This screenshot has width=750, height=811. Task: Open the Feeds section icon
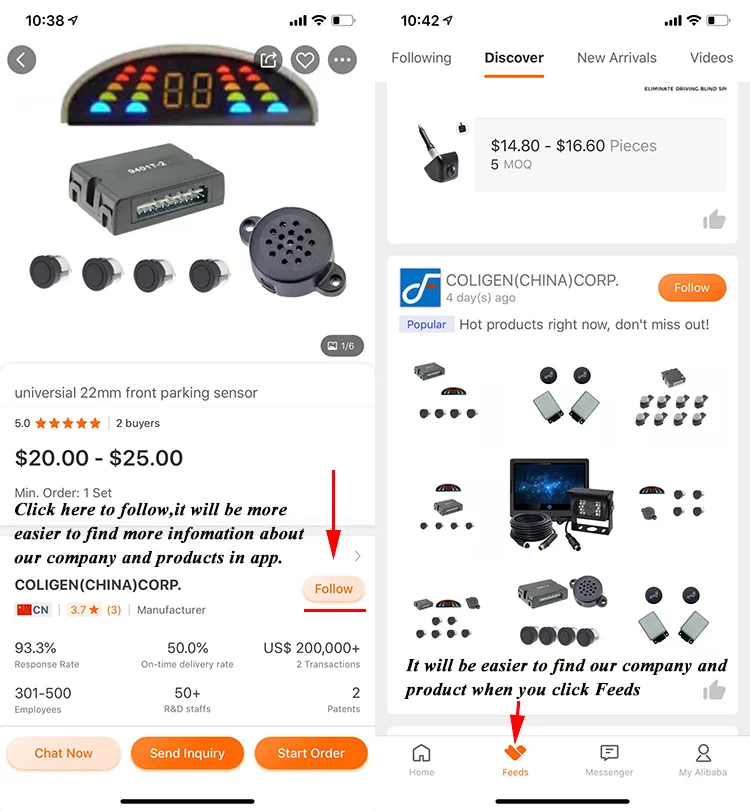515,760
